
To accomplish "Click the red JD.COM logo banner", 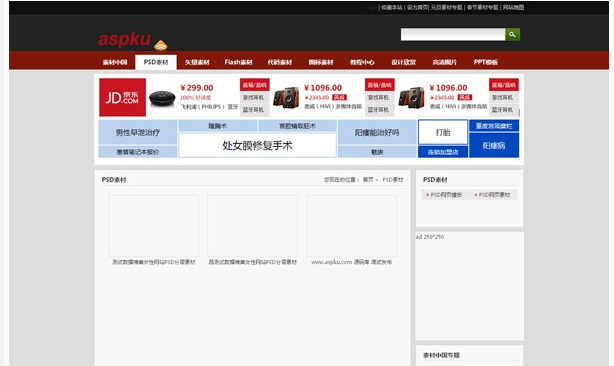I will coord(123,97).
